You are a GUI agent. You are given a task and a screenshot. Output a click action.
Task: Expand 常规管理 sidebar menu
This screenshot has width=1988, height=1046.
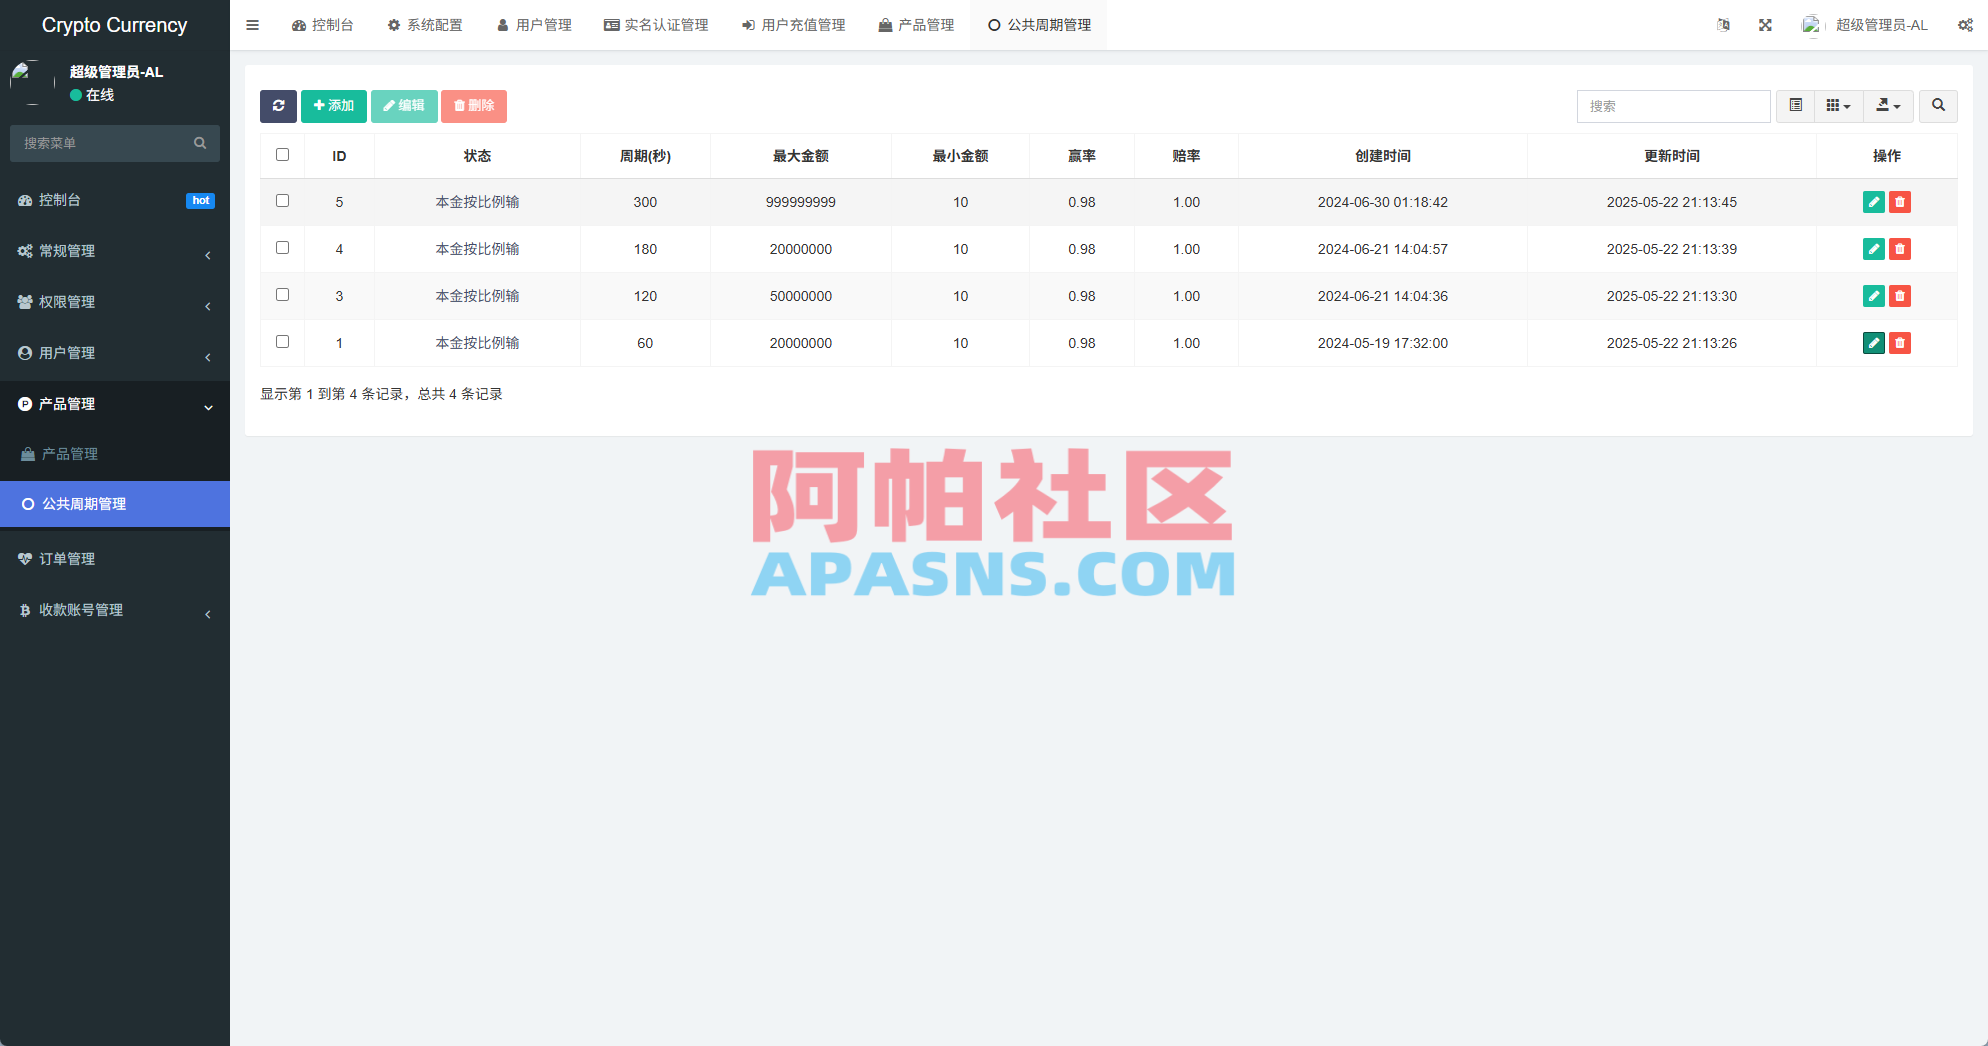pos(115,251)
